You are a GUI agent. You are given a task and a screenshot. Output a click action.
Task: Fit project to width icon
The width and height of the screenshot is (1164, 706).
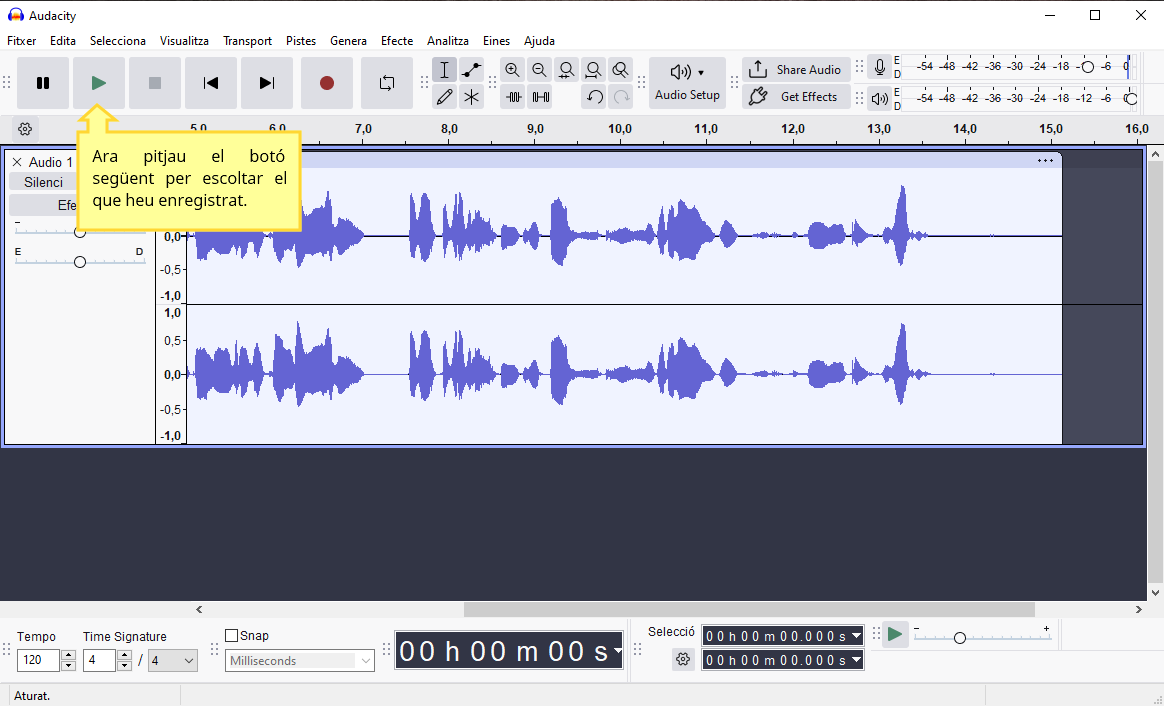pos(593,71)
